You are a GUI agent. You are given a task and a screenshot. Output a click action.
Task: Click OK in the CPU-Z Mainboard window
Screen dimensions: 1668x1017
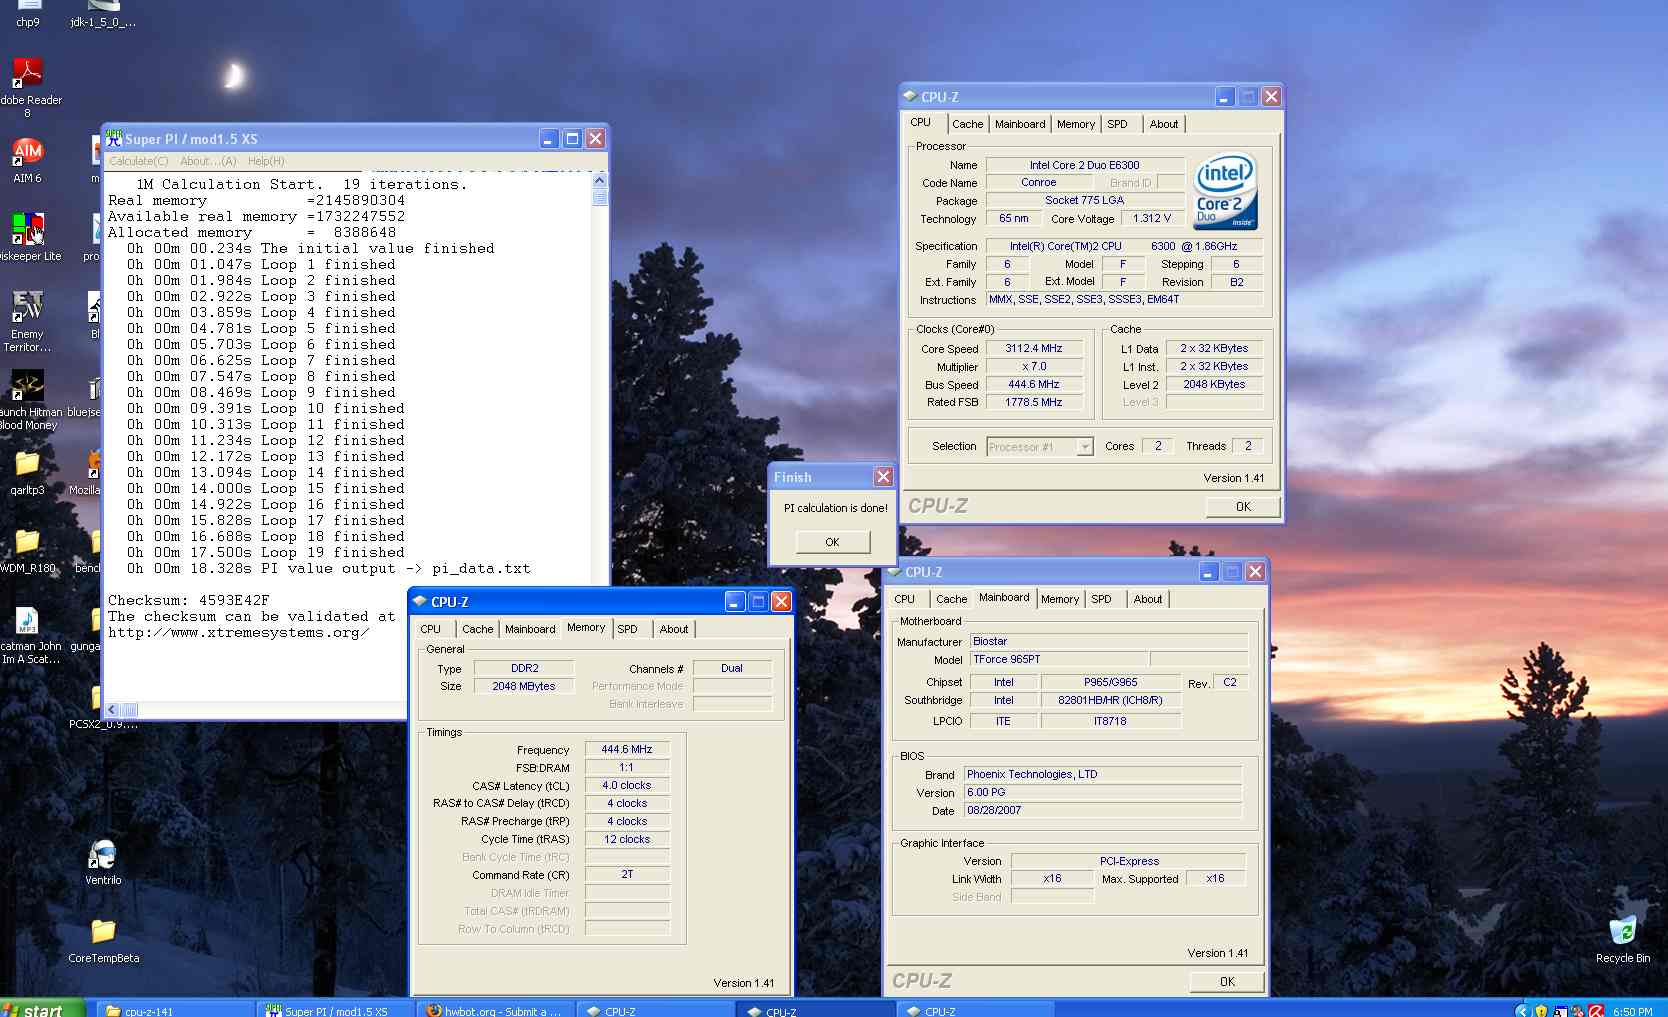[x=1227, y=981]
